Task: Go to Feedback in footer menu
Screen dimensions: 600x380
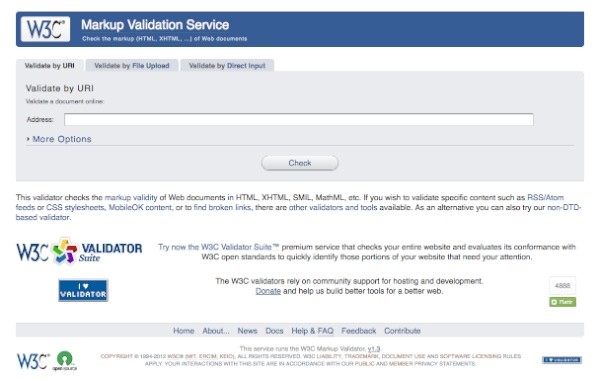Action: pos(359,331)
